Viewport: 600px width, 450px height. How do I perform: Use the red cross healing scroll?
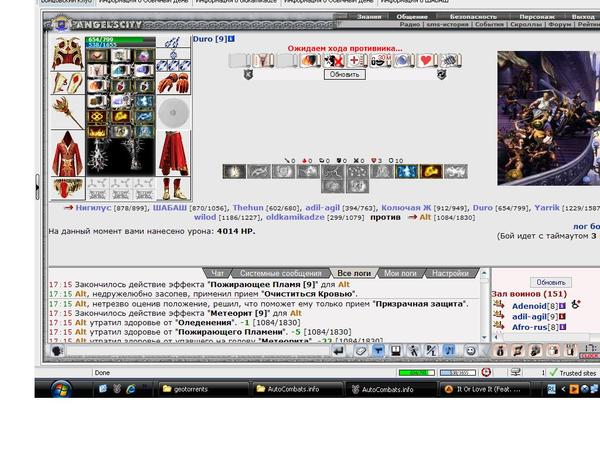357,60
